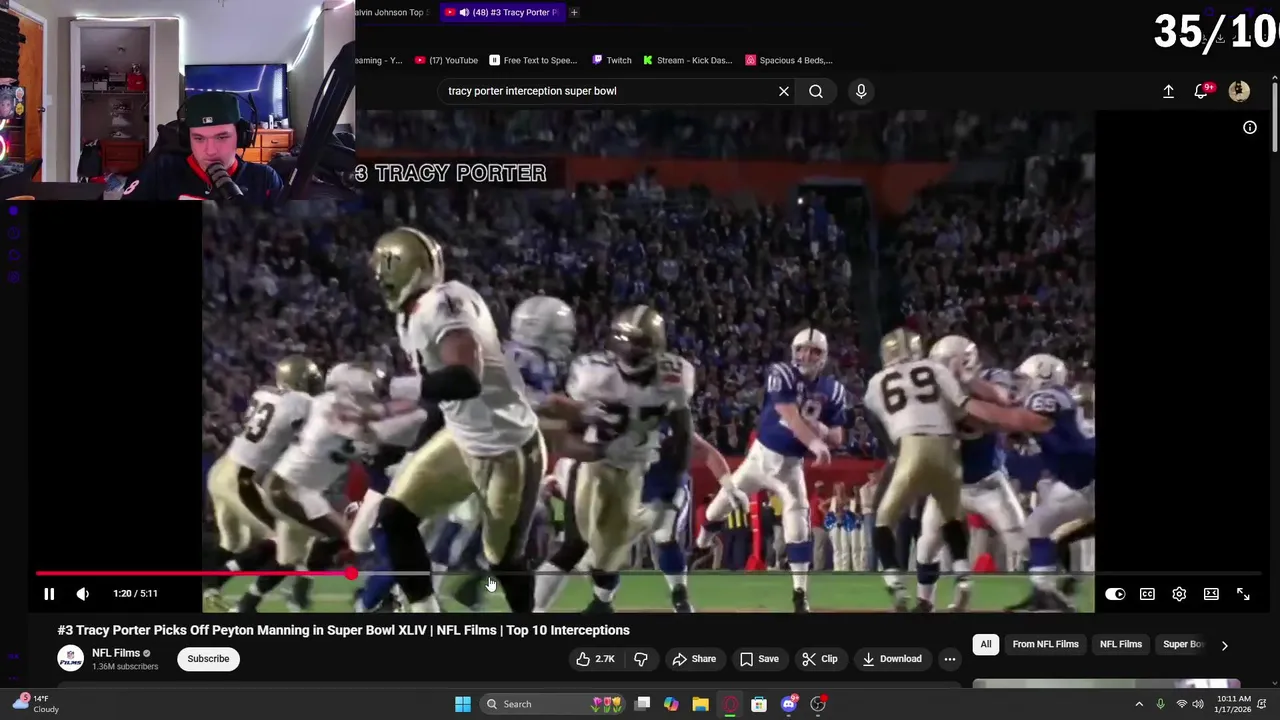Save video to a playlist
The width and height of the screenshot is (1280, 720).
(x=759, y=659)
